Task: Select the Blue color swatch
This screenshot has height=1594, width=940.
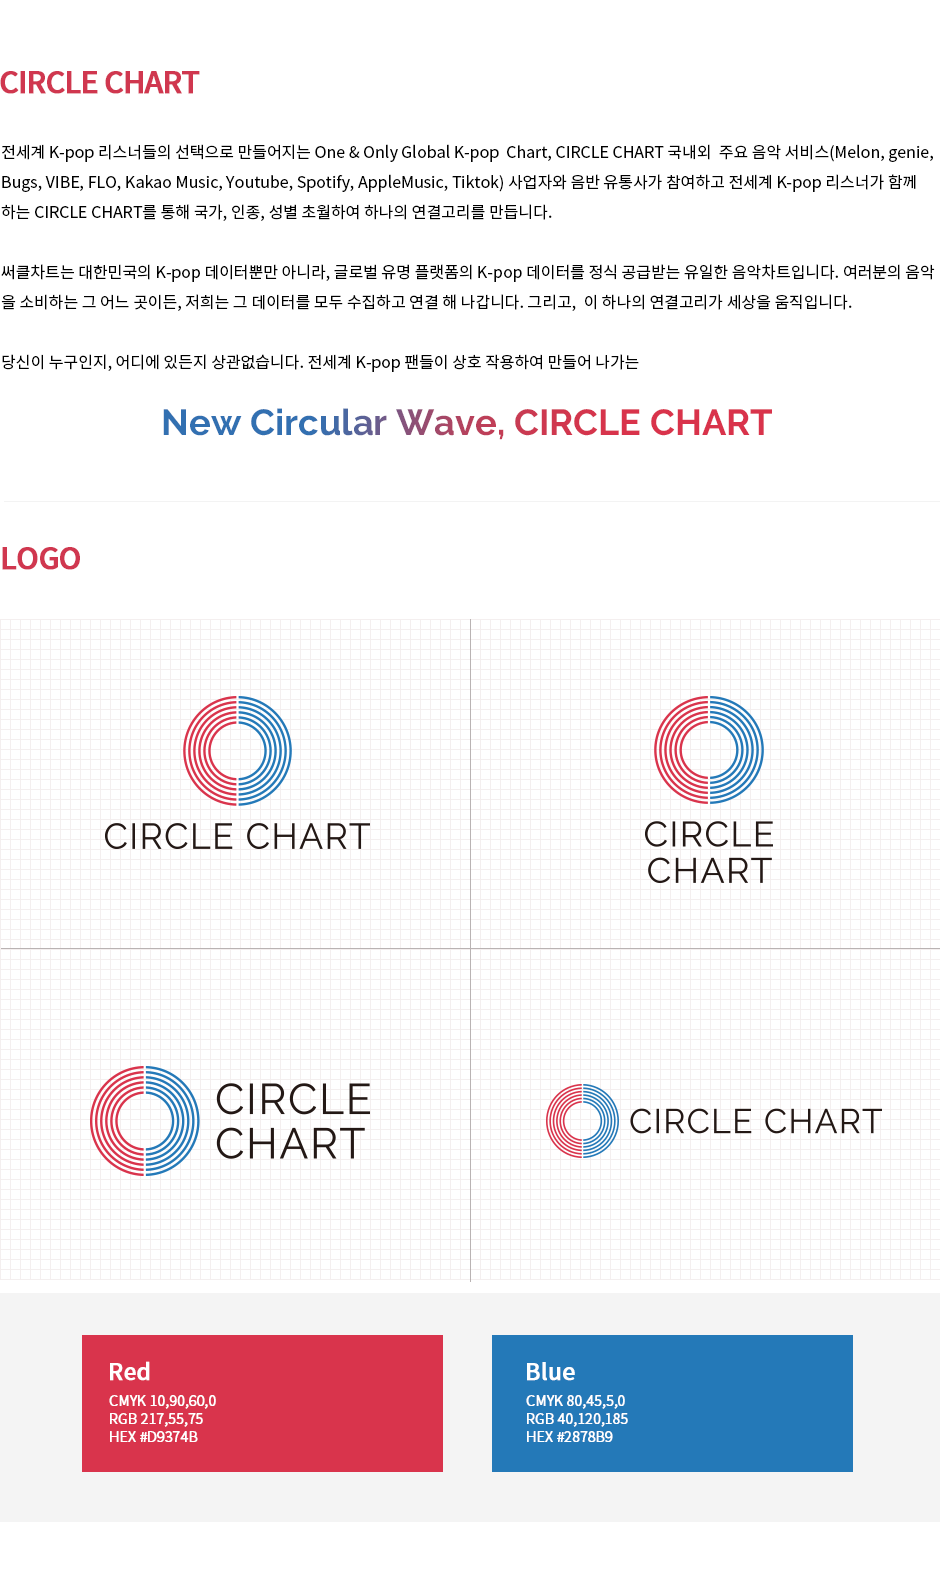Action: tap(672, 1403)
